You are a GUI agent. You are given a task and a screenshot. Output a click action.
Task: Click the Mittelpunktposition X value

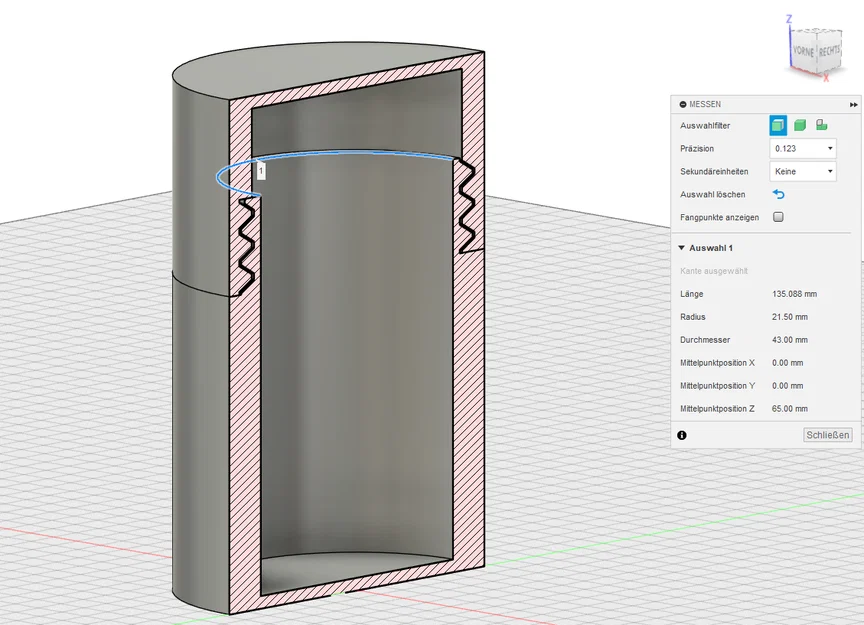point(787,363)
